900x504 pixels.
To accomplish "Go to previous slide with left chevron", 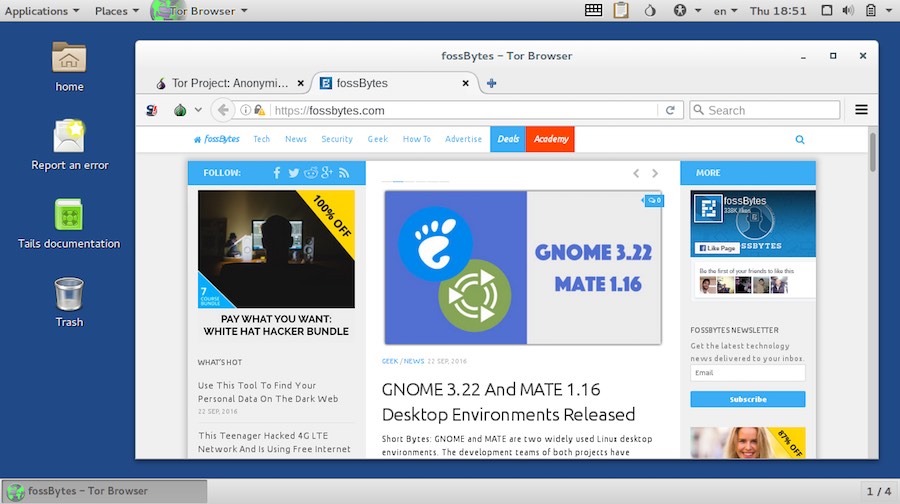I will (x=636, y=173).
